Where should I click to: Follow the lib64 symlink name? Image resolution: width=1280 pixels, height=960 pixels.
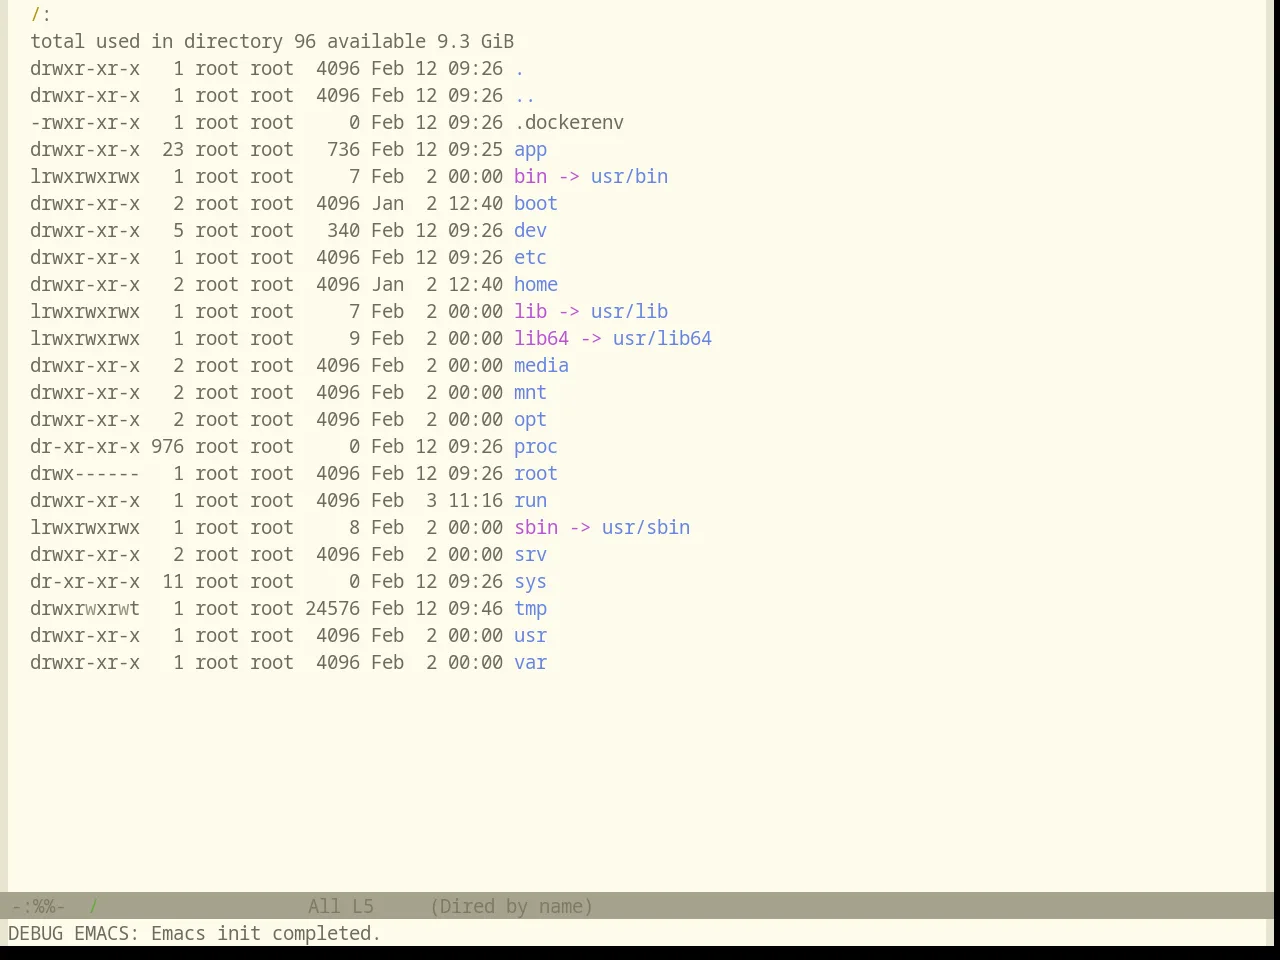coord(541,339)
